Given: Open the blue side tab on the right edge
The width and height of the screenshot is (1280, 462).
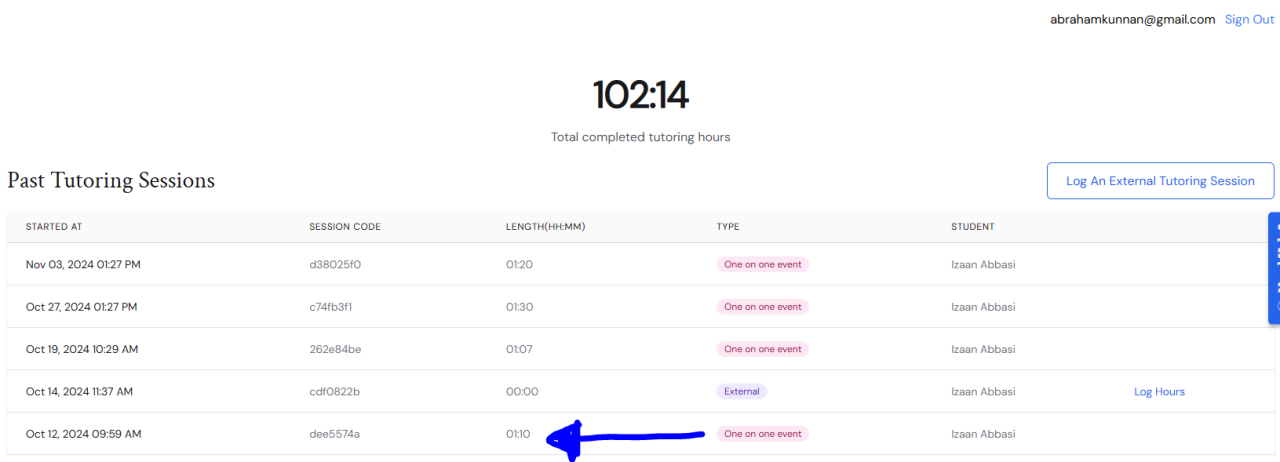Looking at the screenshot, I should pyautogui.click(x=1274, y=268).
